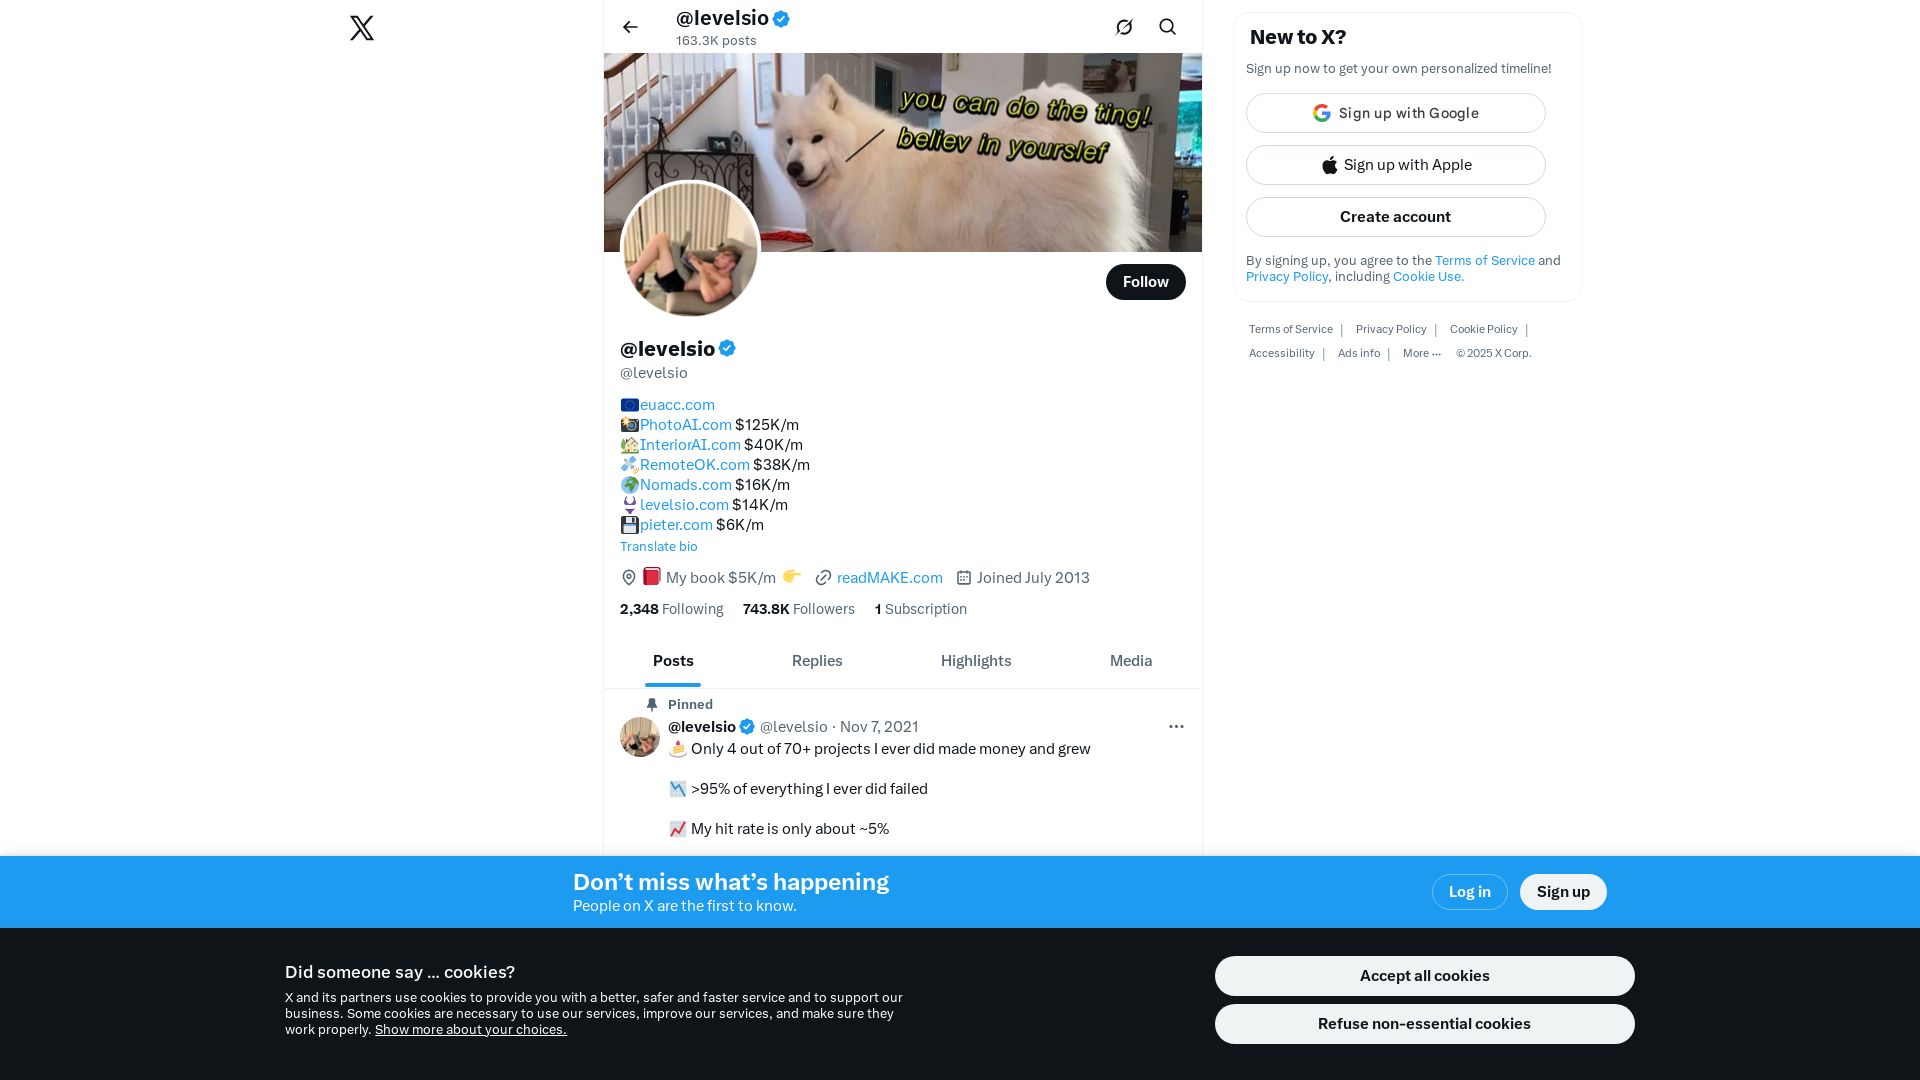Open the search magnifier icon in header

[x=1167, y=27]
